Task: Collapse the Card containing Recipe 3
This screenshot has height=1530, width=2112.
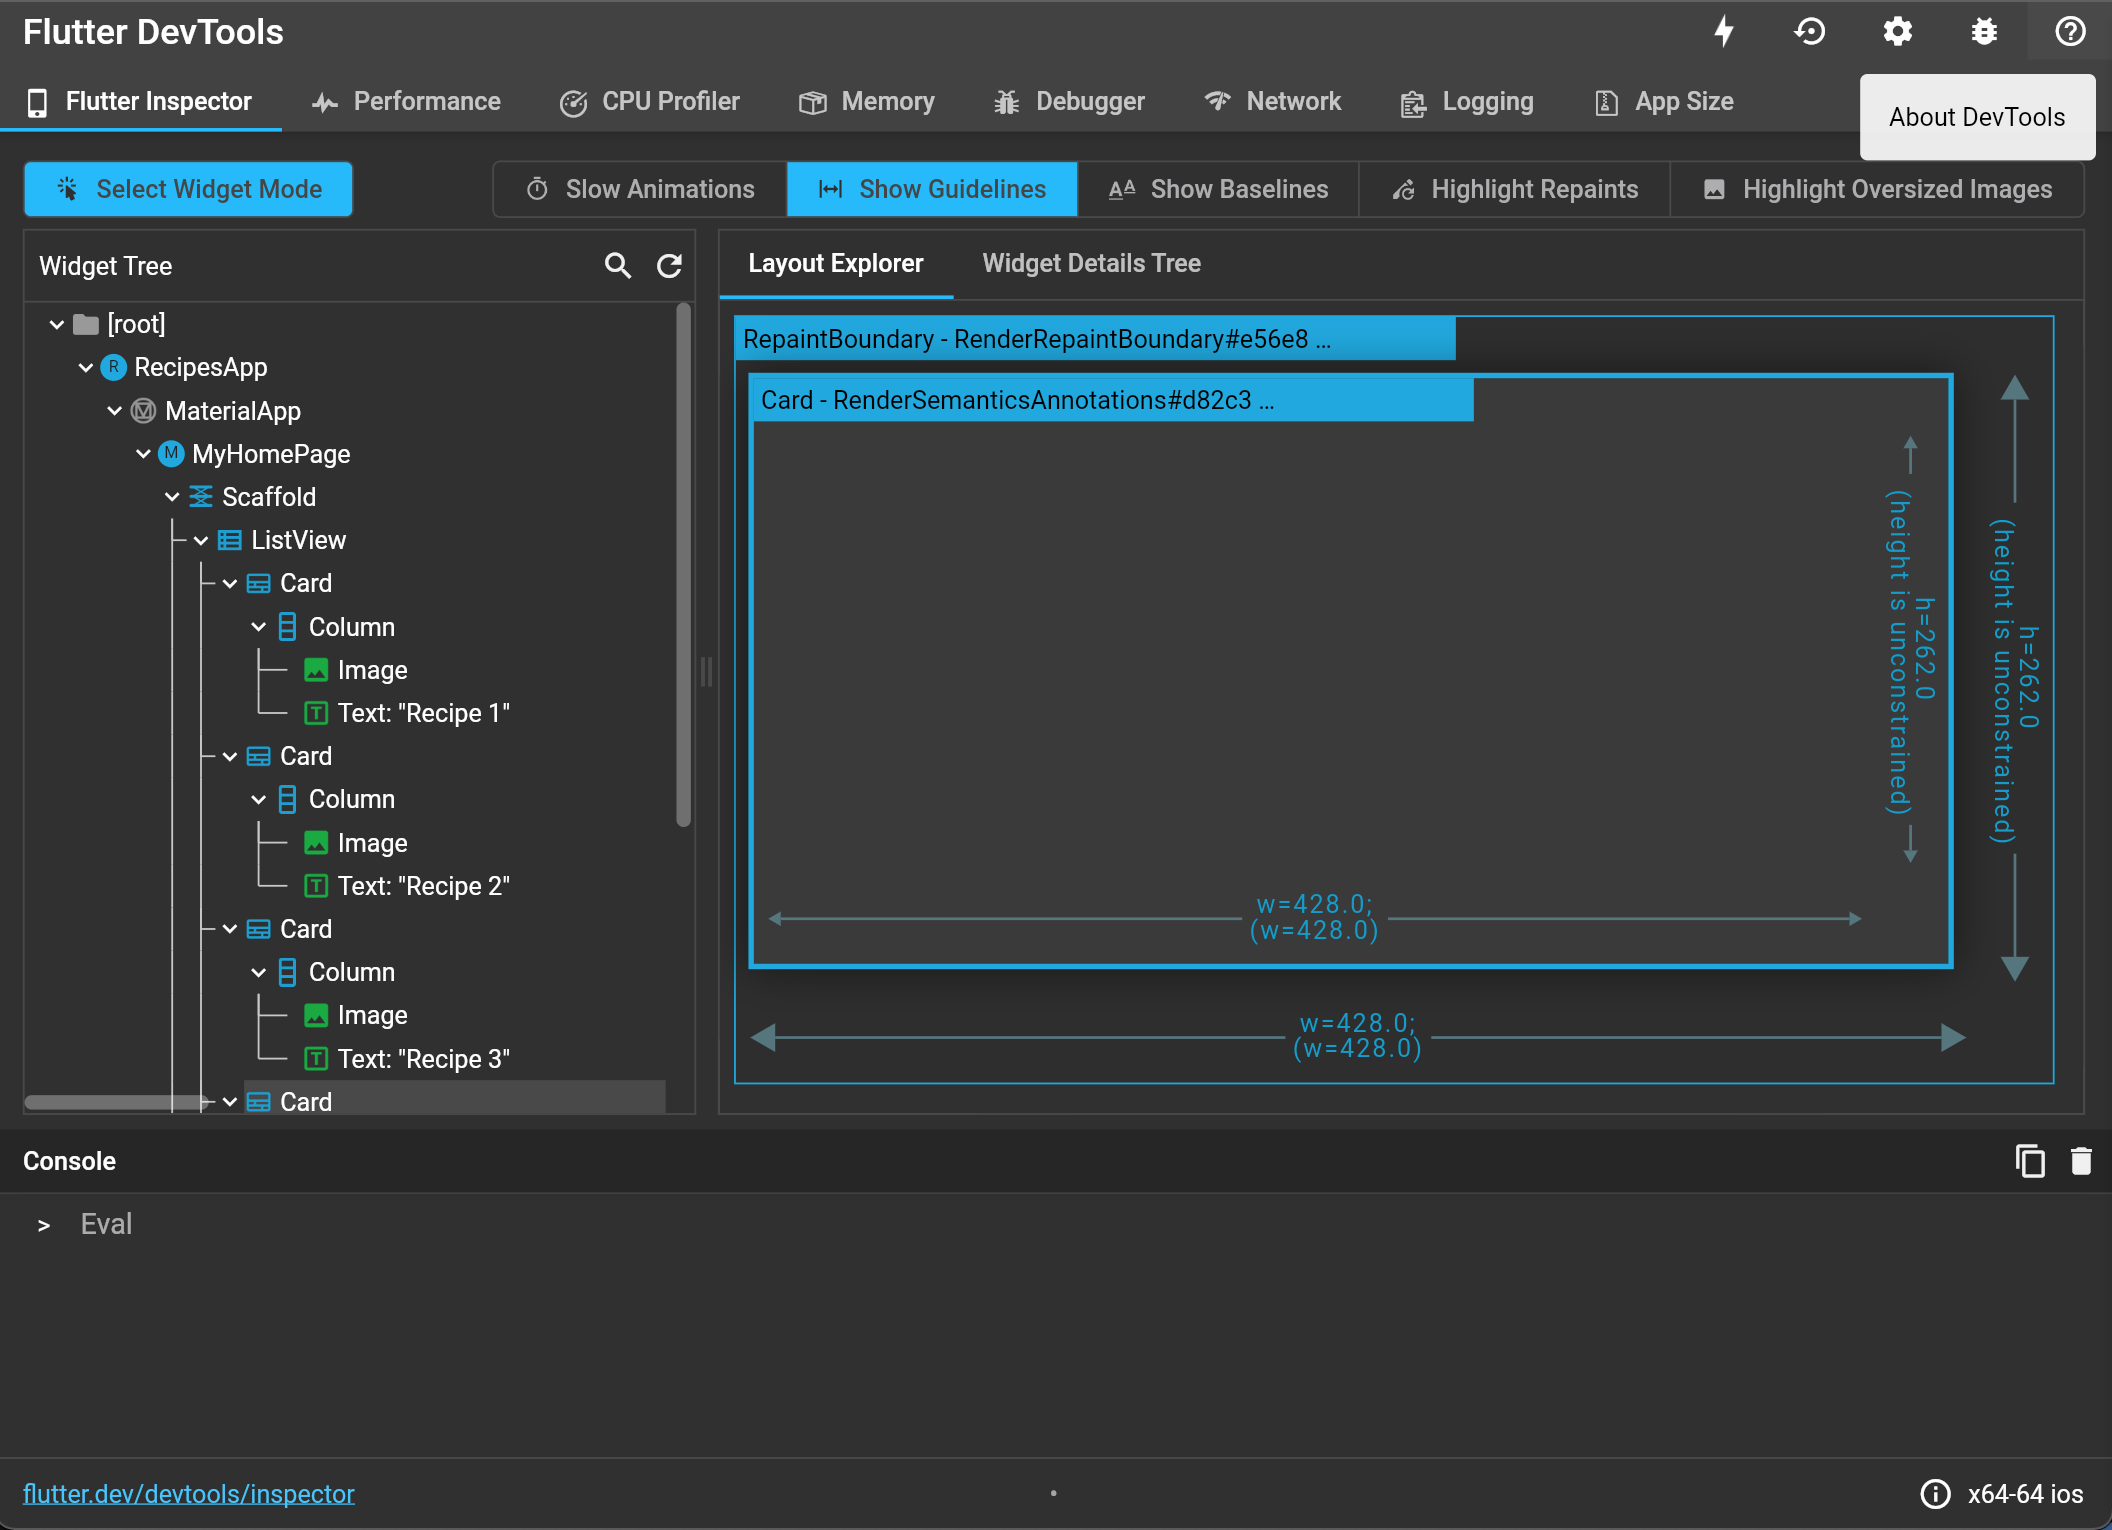Action: (230, 930)
